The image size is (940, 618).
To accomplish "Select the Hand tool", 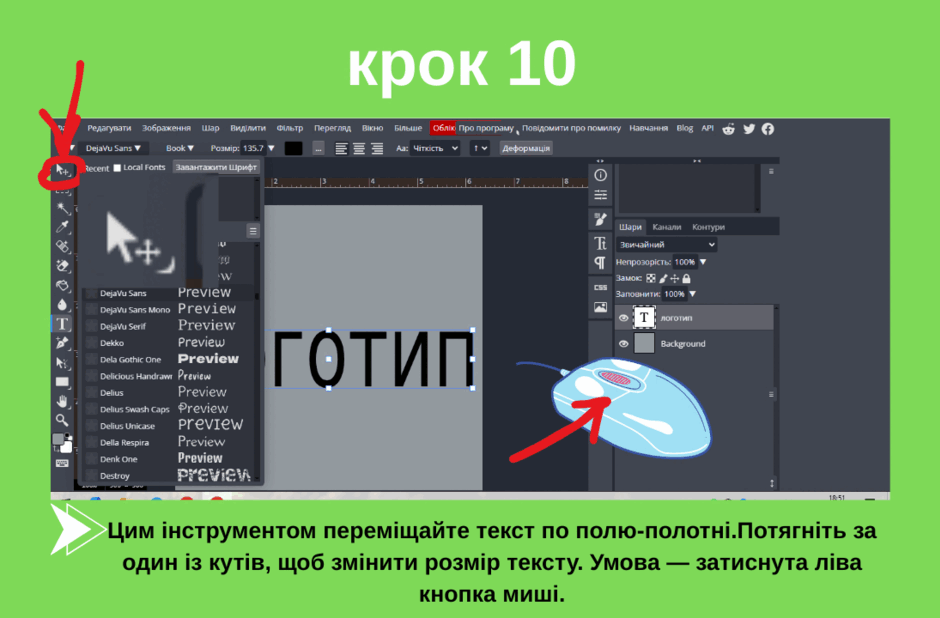I will [x=62, y=401].
